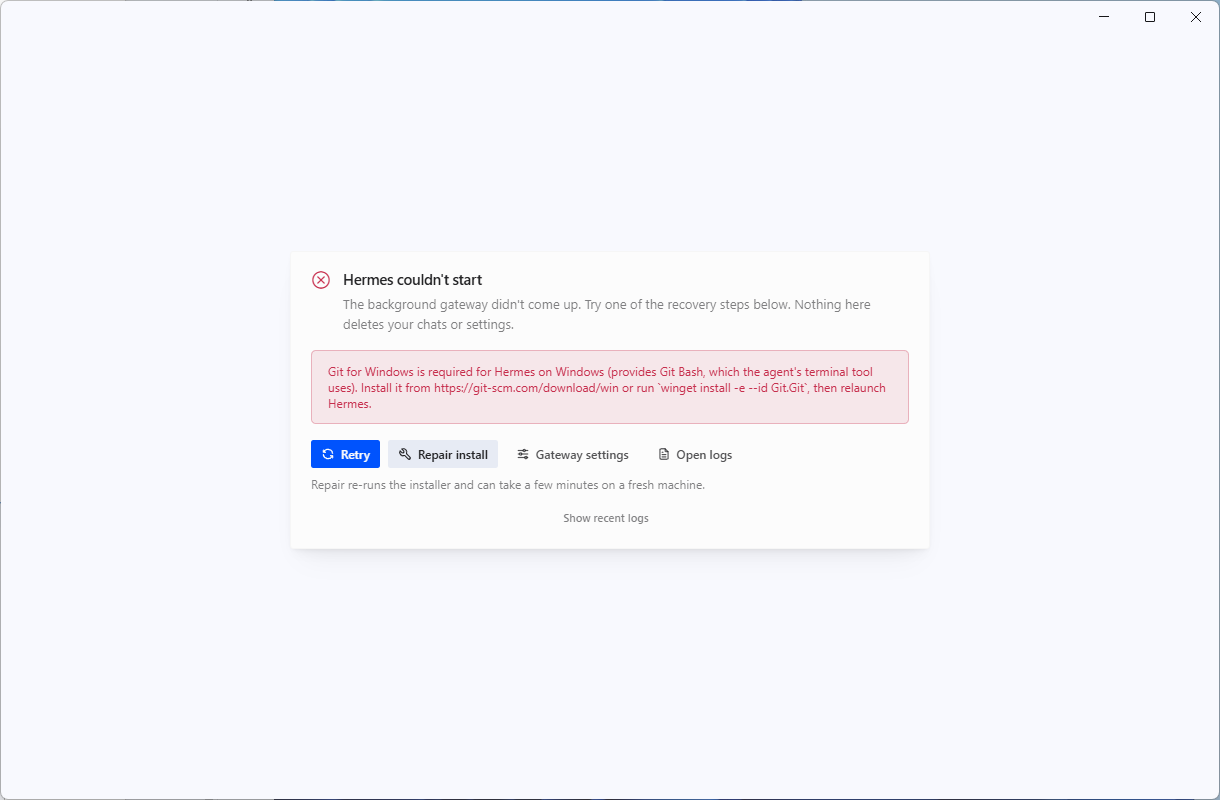Image resolution: width=1220 pixels, height=800 pixels.
Task: Run the Repair install option
Action: click(443, 454)
